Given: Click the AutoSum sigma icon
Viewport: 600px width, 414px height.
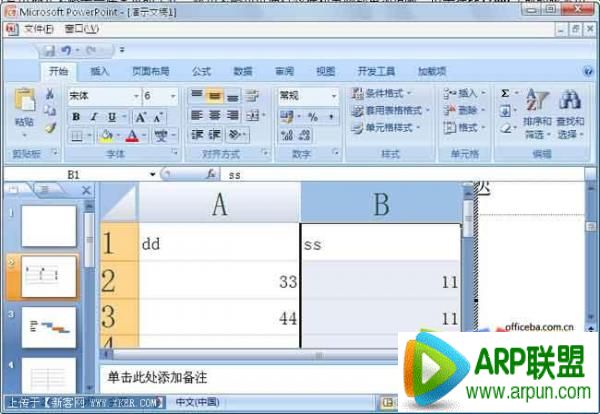Looking at the screenshot, I should [505, 93].
